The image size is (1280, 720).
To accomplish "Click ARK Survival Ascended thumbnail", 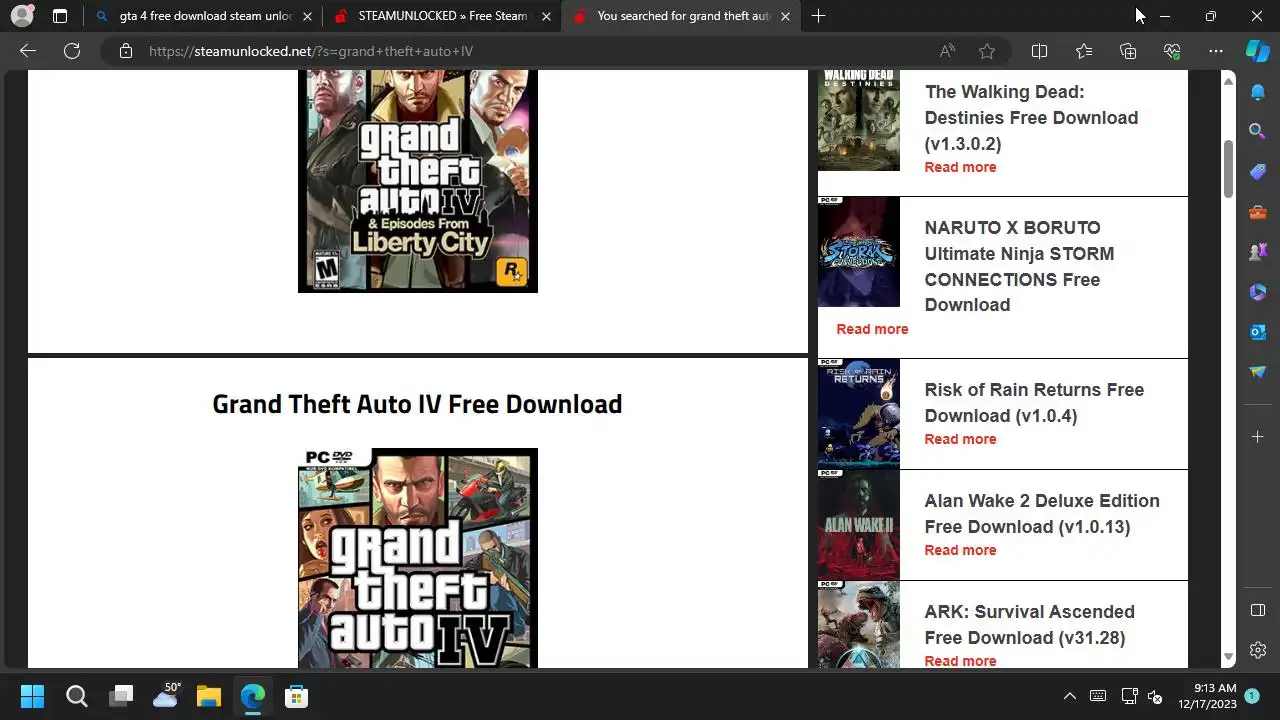I will point(859,624).
